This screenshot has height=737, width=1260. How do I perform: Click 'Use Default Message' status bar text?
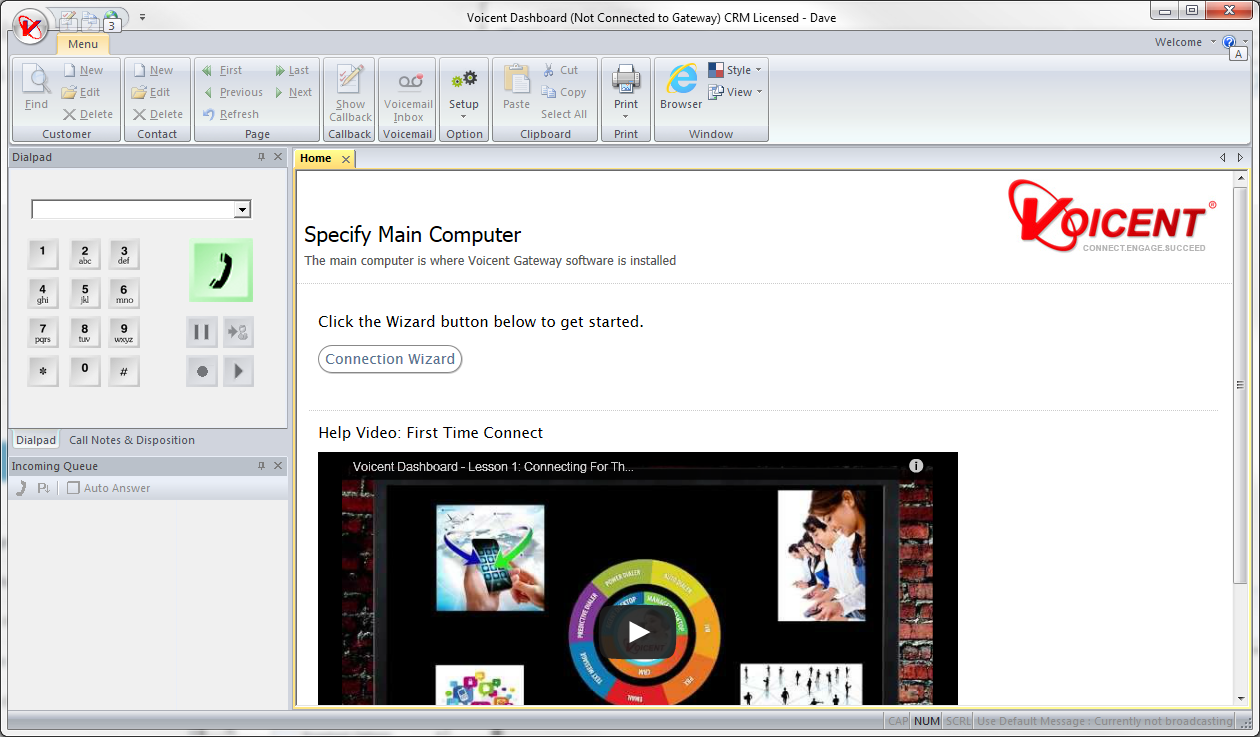[x=1104, y=721]
